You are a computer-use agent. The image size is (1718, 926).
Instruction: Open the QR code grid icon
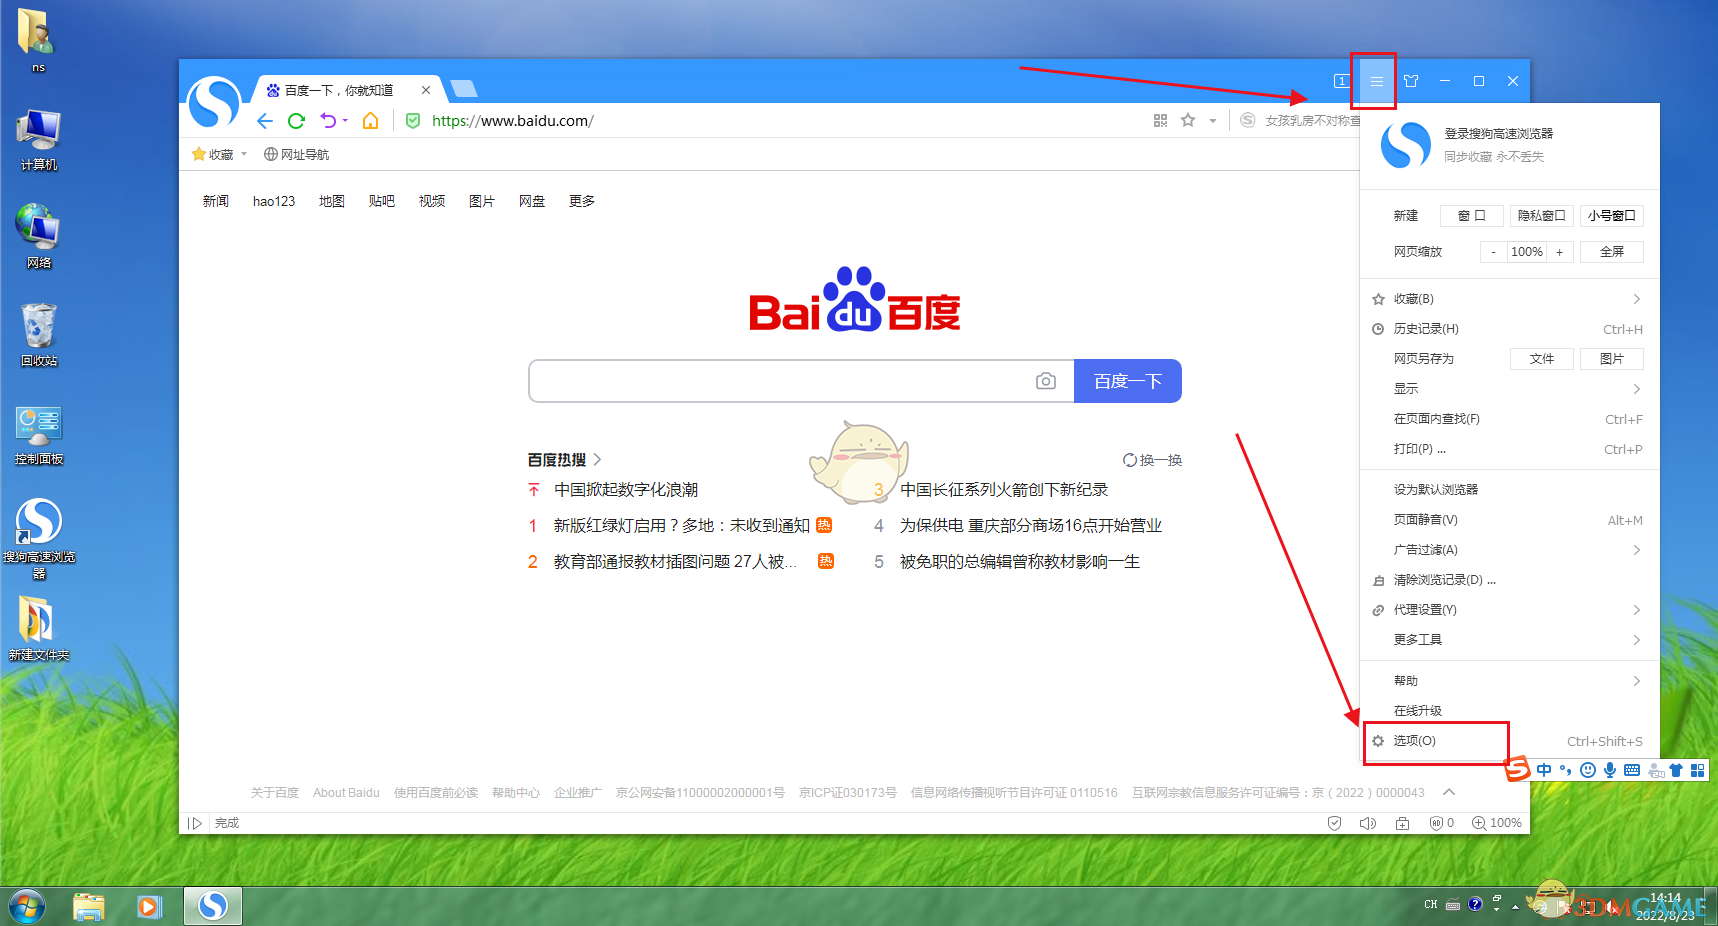(1160, 121)
